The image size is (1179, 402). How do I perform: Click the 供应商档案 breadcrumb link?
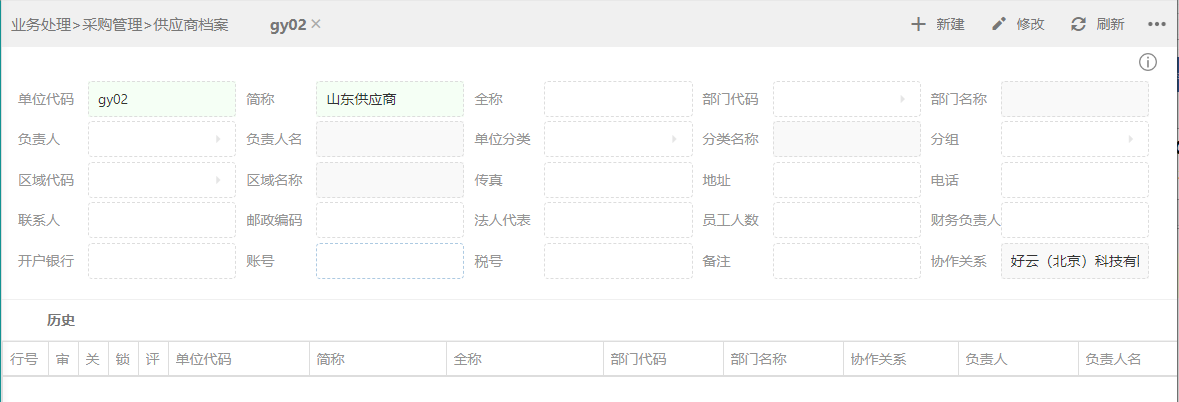pos(191,25)
